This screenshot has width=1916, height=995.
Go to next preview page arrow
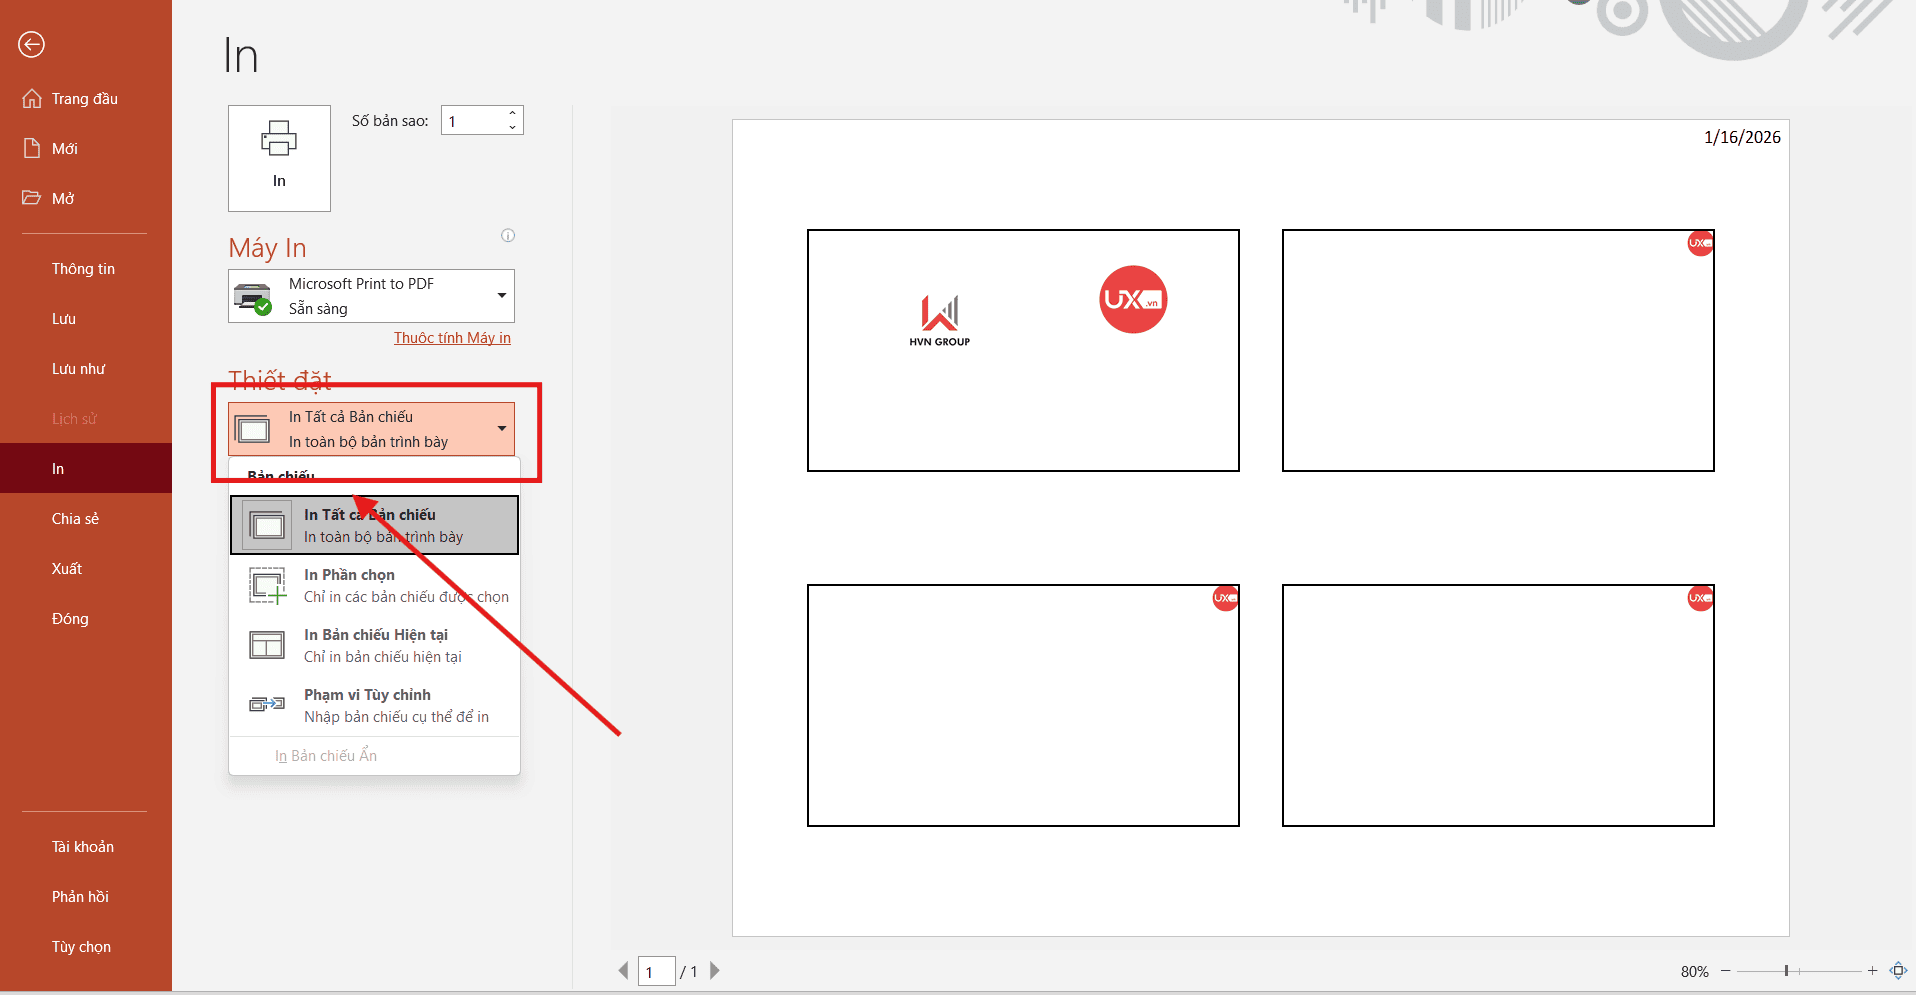click(x=715, y=971)
